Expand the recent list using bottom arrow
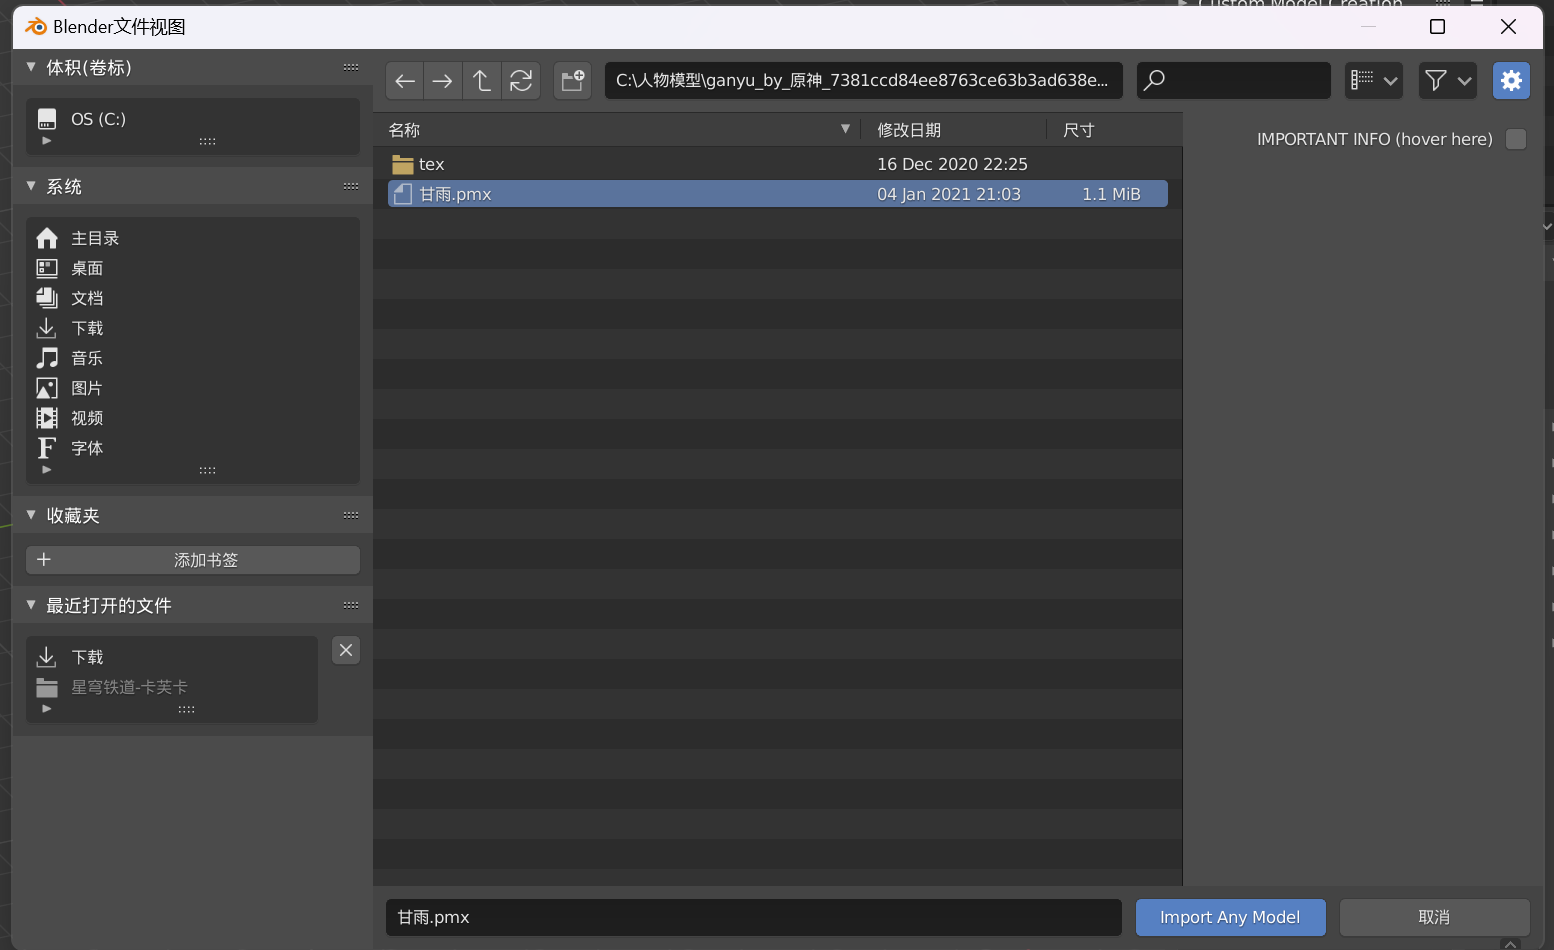 [x=46, y=709]
